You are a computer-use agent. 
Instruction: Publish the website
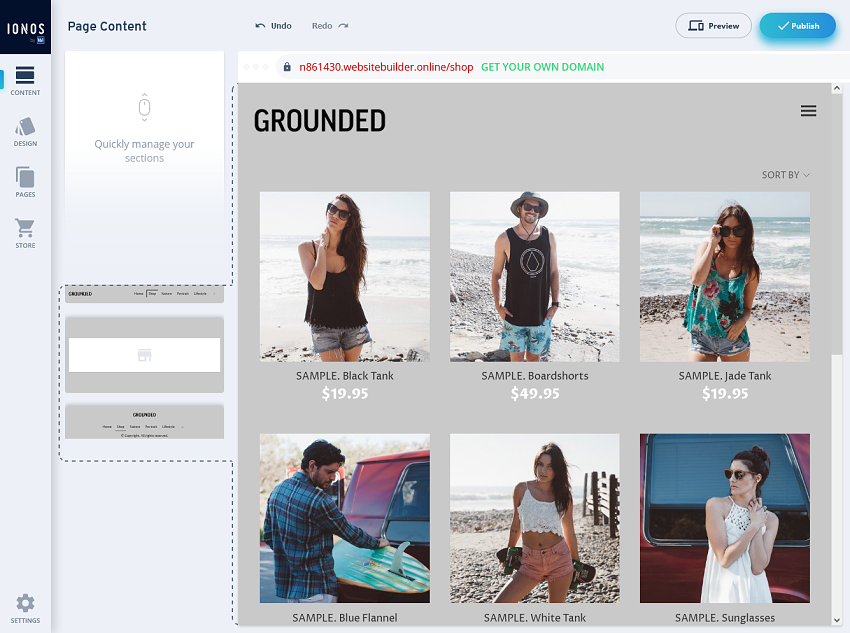pyautogui.click(x=797, y=26)
